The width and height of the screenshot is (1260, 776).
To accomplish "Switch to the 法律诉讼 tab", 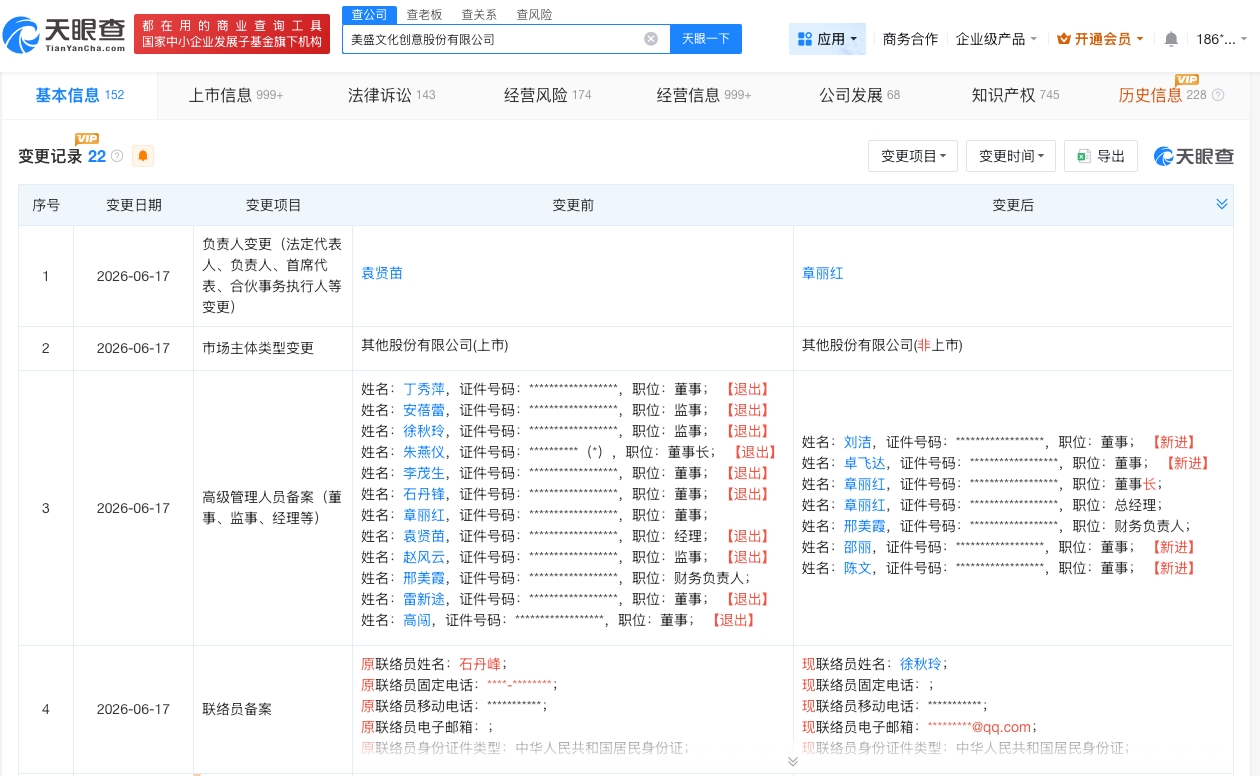I will (391, 95).
